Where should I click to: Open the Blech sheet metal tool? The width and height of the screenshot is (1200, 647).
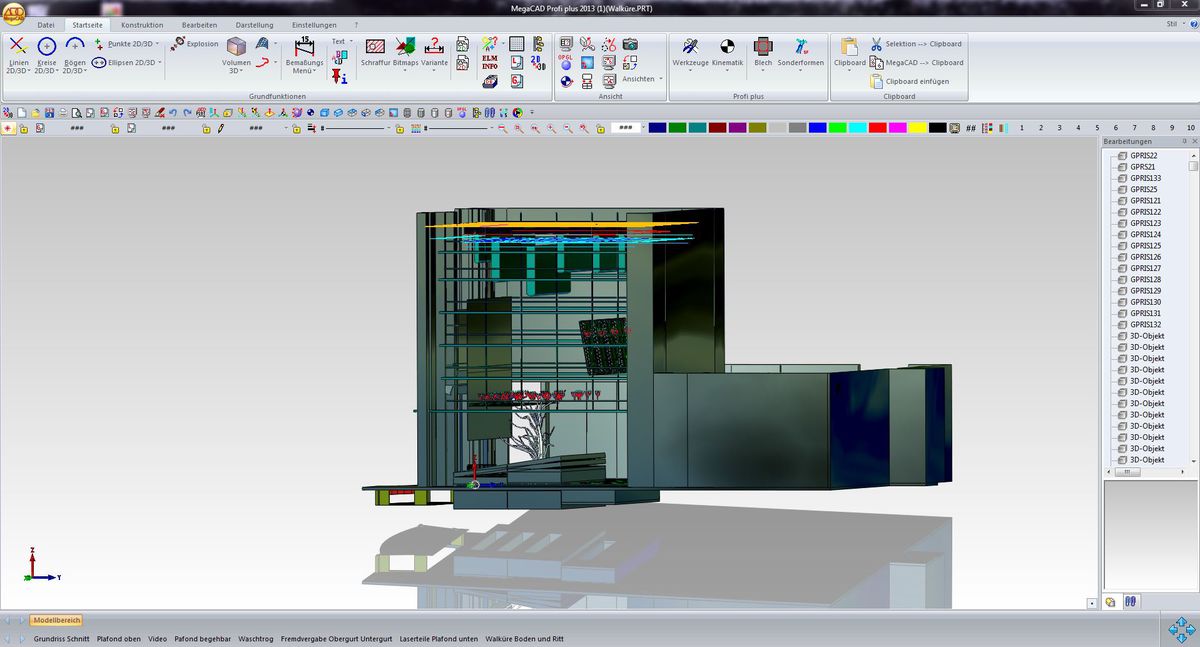(x=763, y=47)
